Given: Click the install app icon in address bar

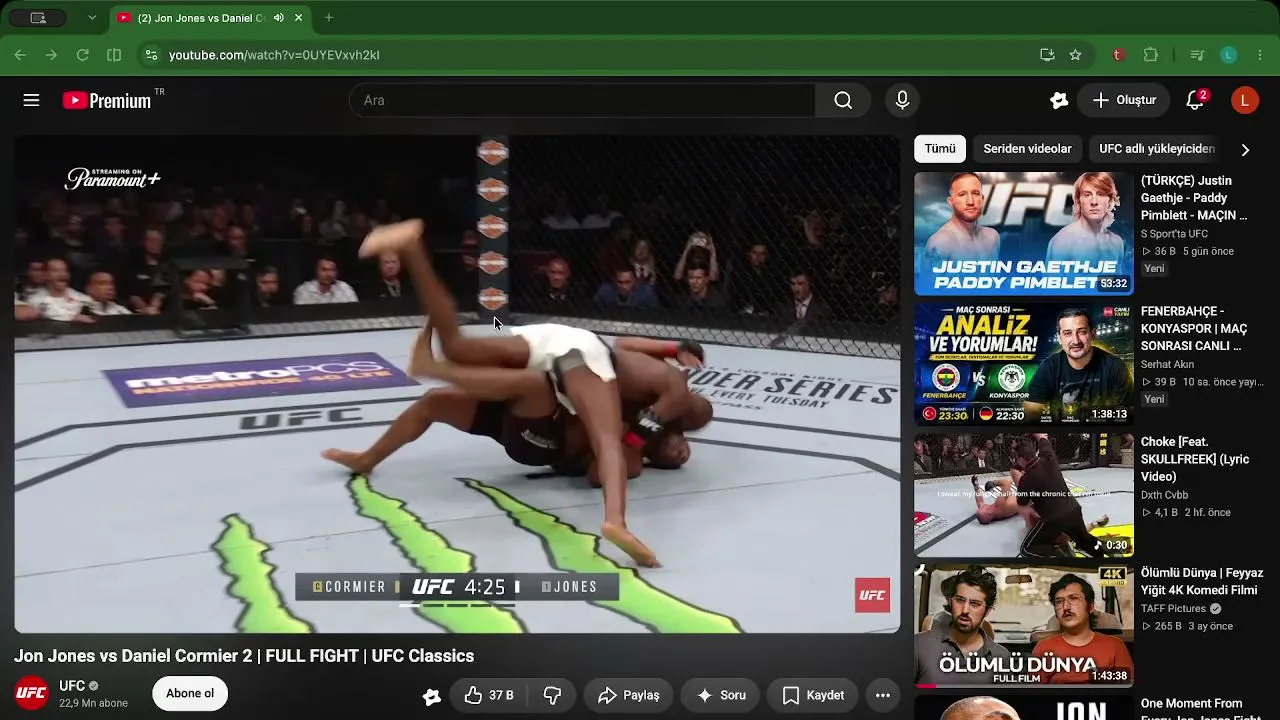Looking at the screenshot, I should coord(1047,55).
